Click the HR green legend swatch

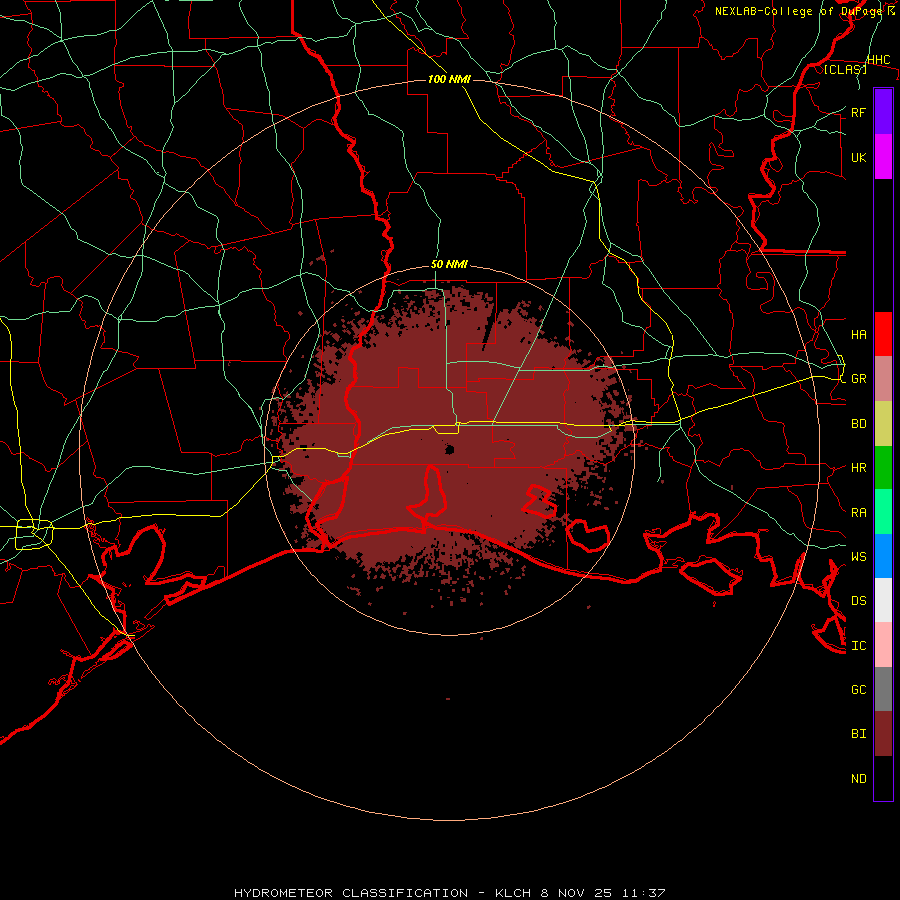pos(883,468)
